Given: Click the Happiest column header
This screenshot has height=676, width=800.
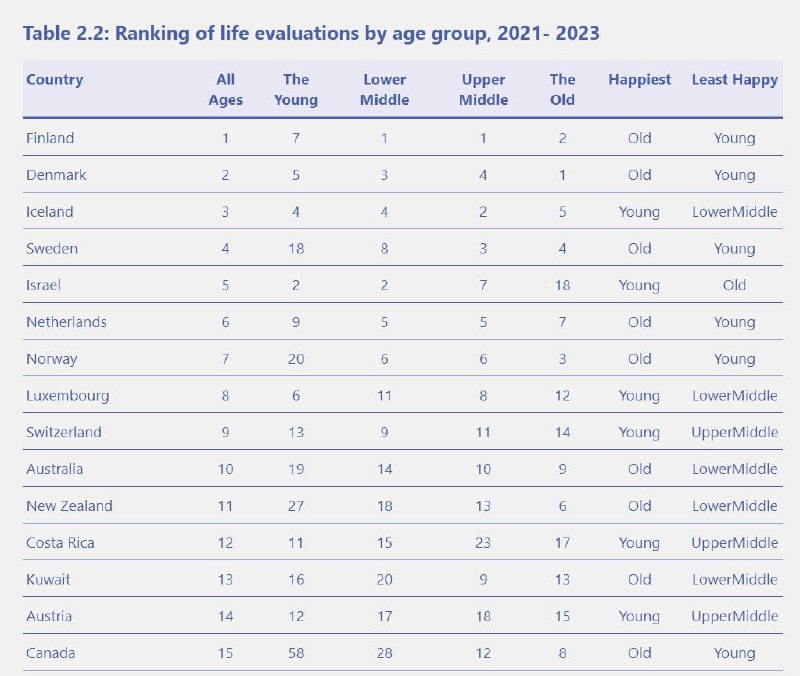Looking at the screenshot, I should click(x=639, y=80).
